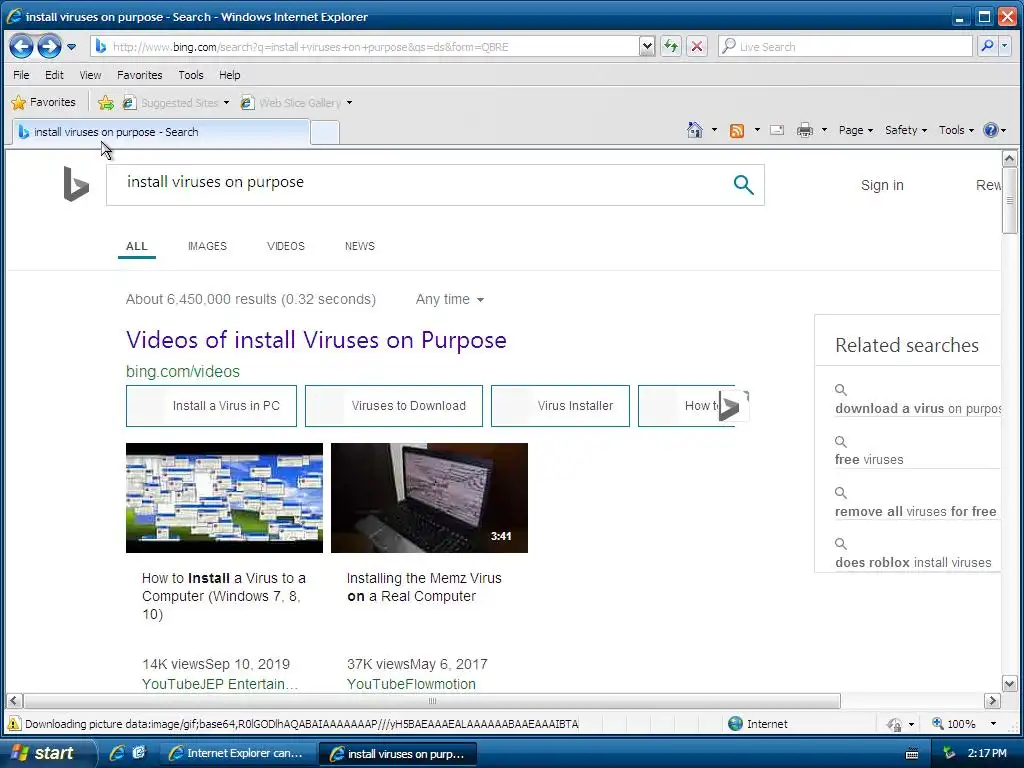Image resolution: width=1024 pixels, height=768 pixels.
Task: Open the command bar Tools dropdown
Action: [x=956, y=130]
